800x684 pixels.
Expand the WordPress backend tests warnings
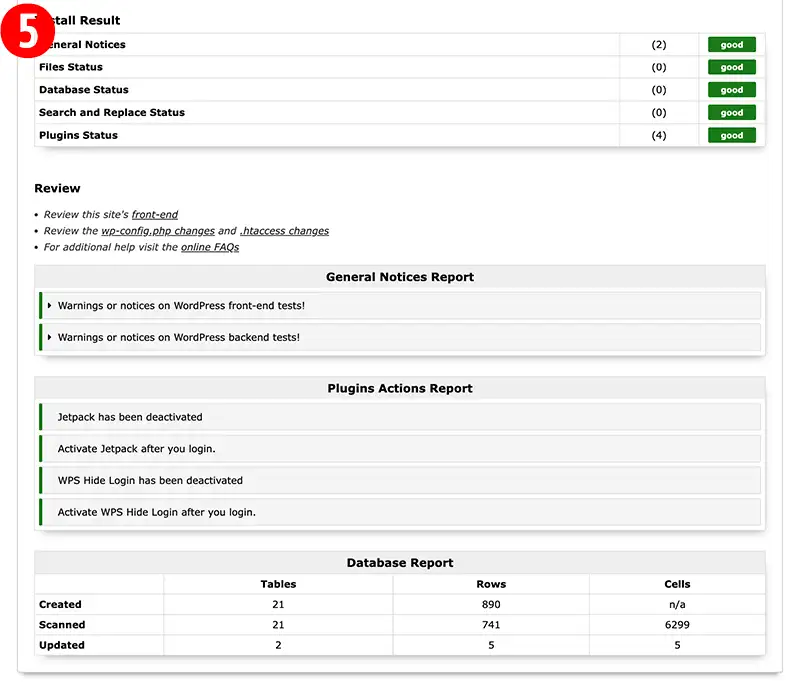(400, 337)
